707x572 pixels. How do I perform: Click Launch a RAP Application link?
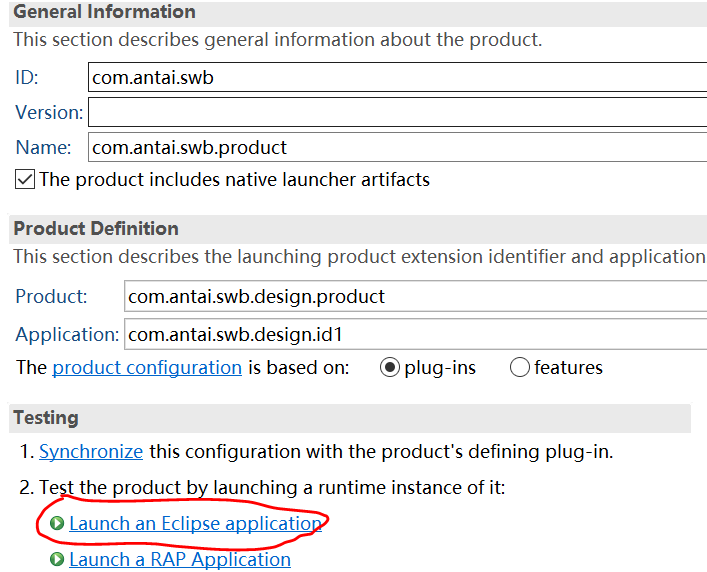(x=180, y=559)
